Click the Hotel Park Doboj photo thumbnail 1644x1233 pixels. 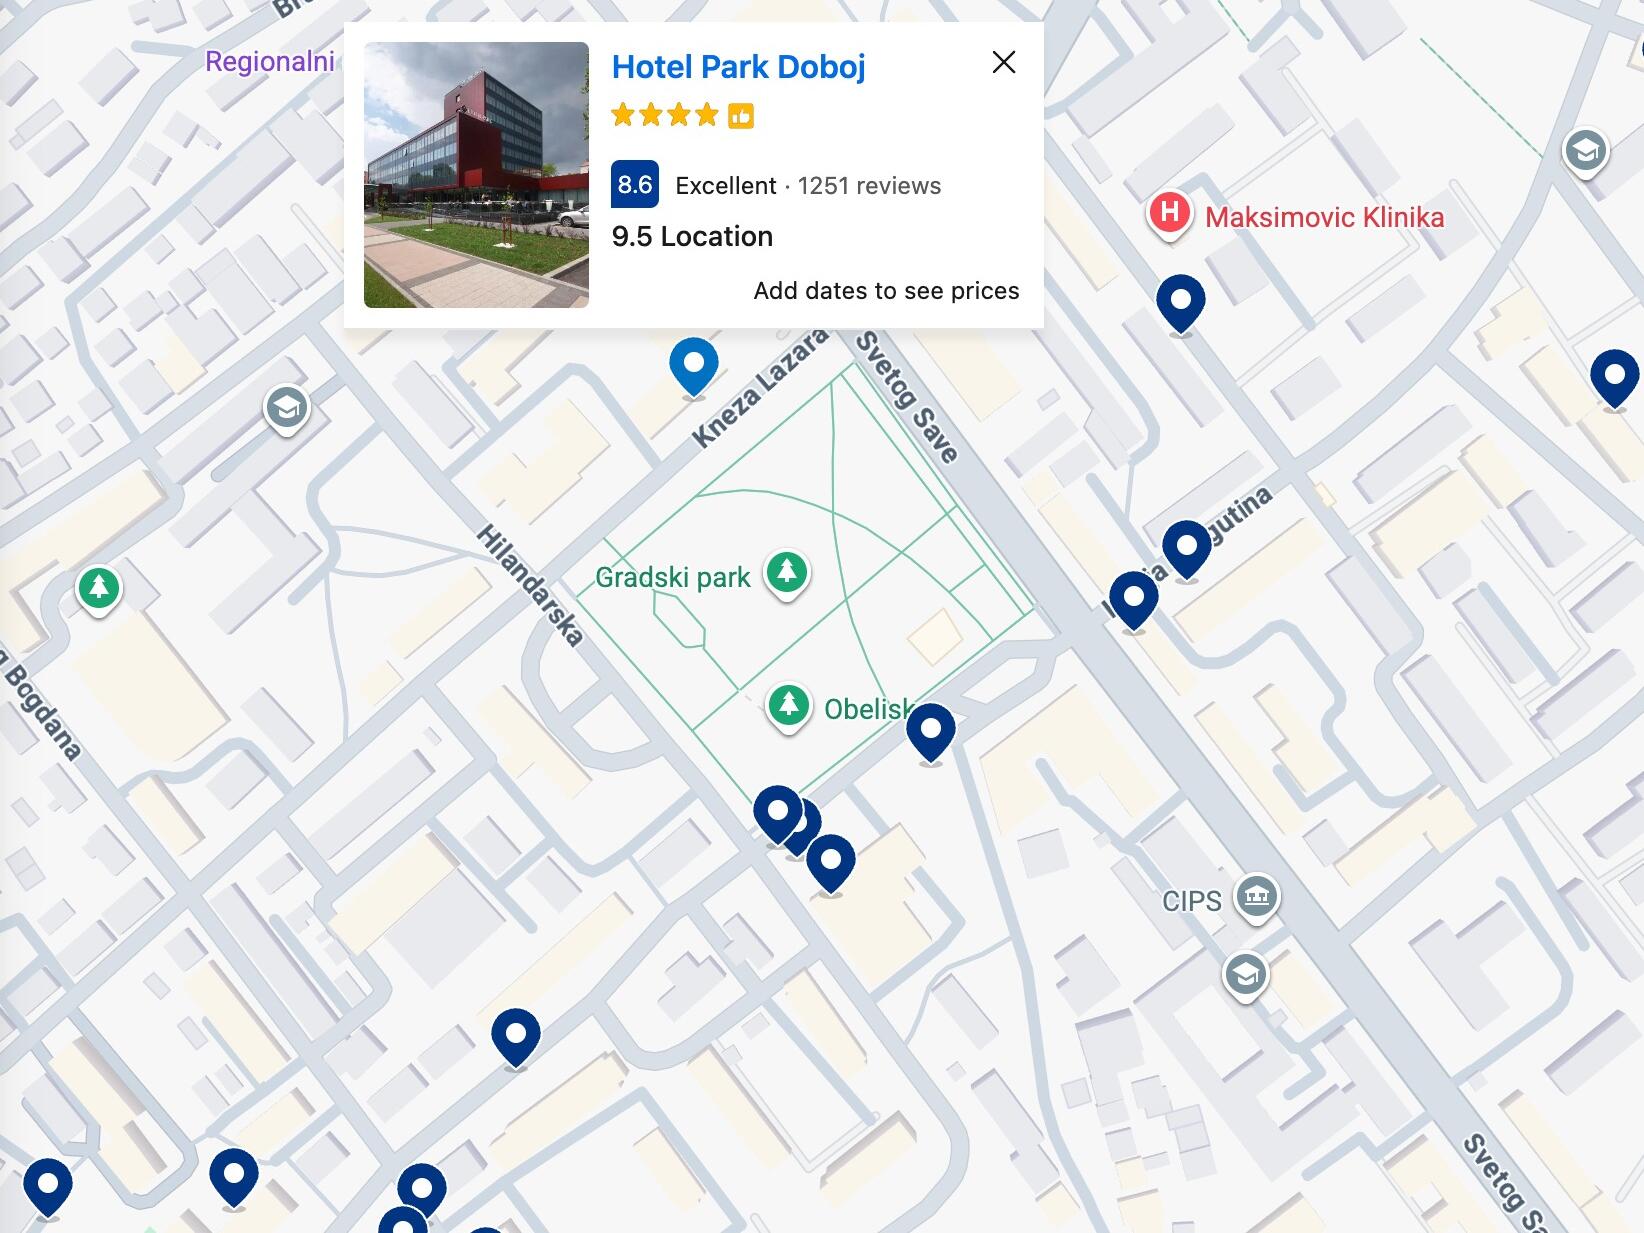pyautogui.click(x=476, y=175)
